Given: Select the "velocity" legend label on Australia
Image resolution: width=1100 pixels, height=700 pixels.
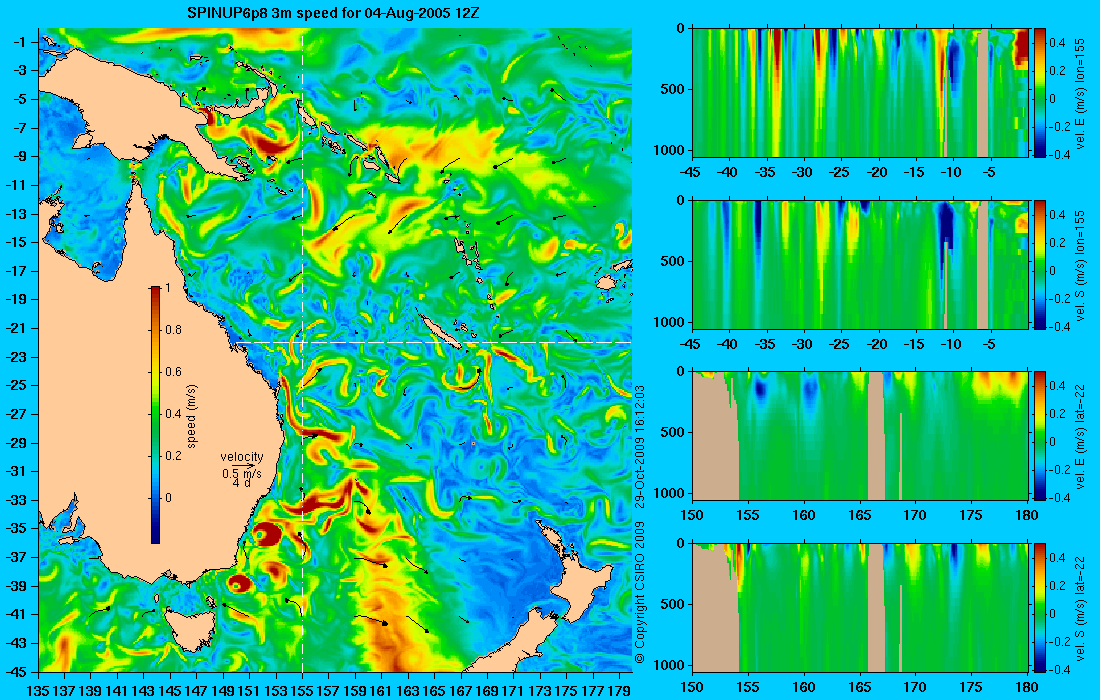Looking at the screenshot, I should click(241, 457).
